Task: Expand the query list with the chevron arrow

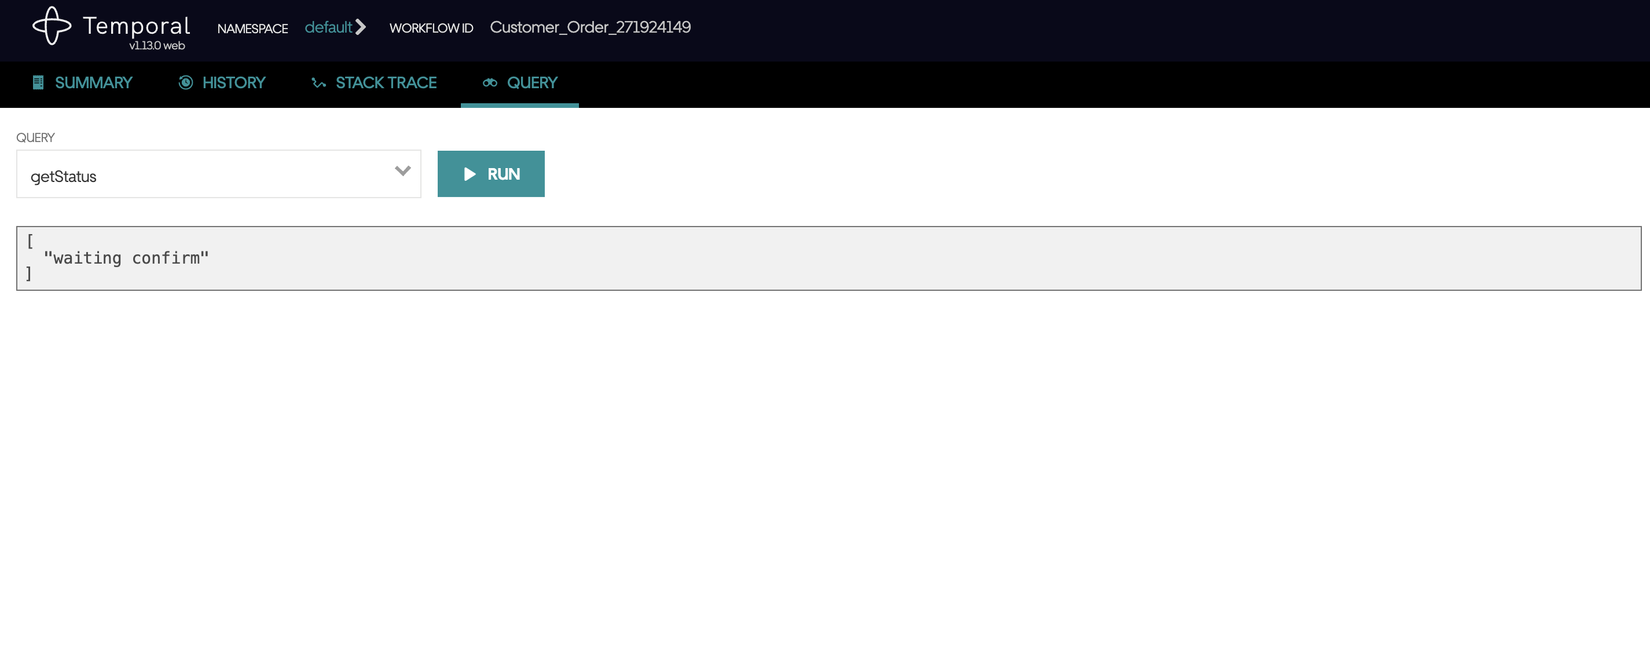Action: tap(403, 171)
